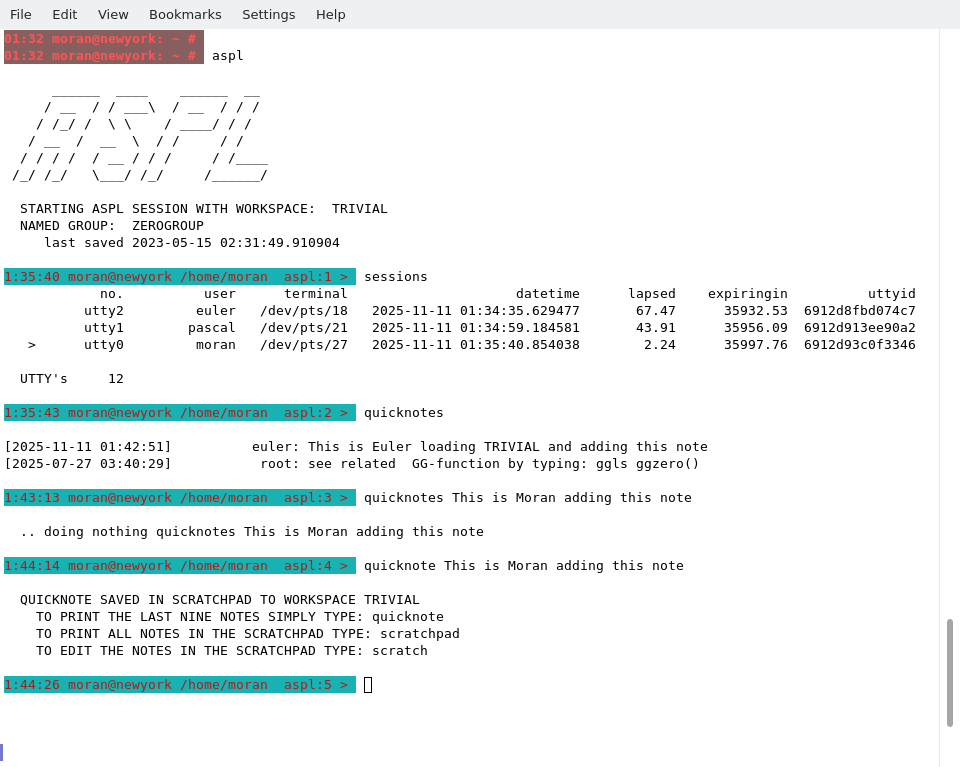The height and width of the screenshot is (767, 960).
Task: Click the 'sessions' command text
Action: 395,277
